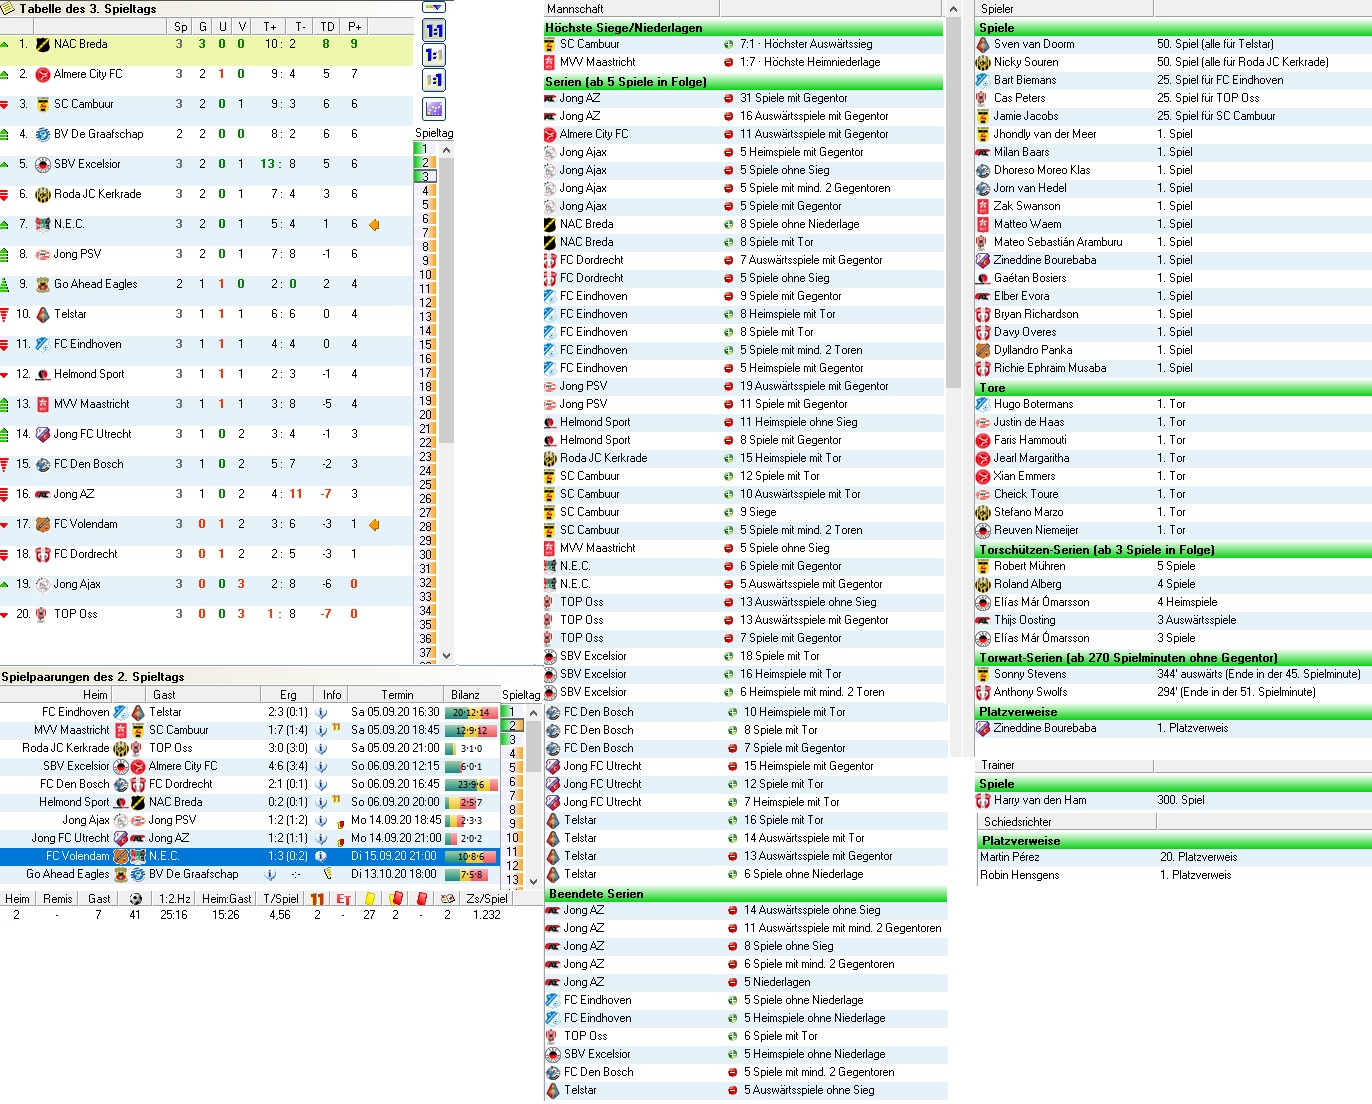Screen dimensions: 1372x1104
Task: Click the penalty "11" icon in the MVV Maastricht fixture row
Action: pos(336,729)
